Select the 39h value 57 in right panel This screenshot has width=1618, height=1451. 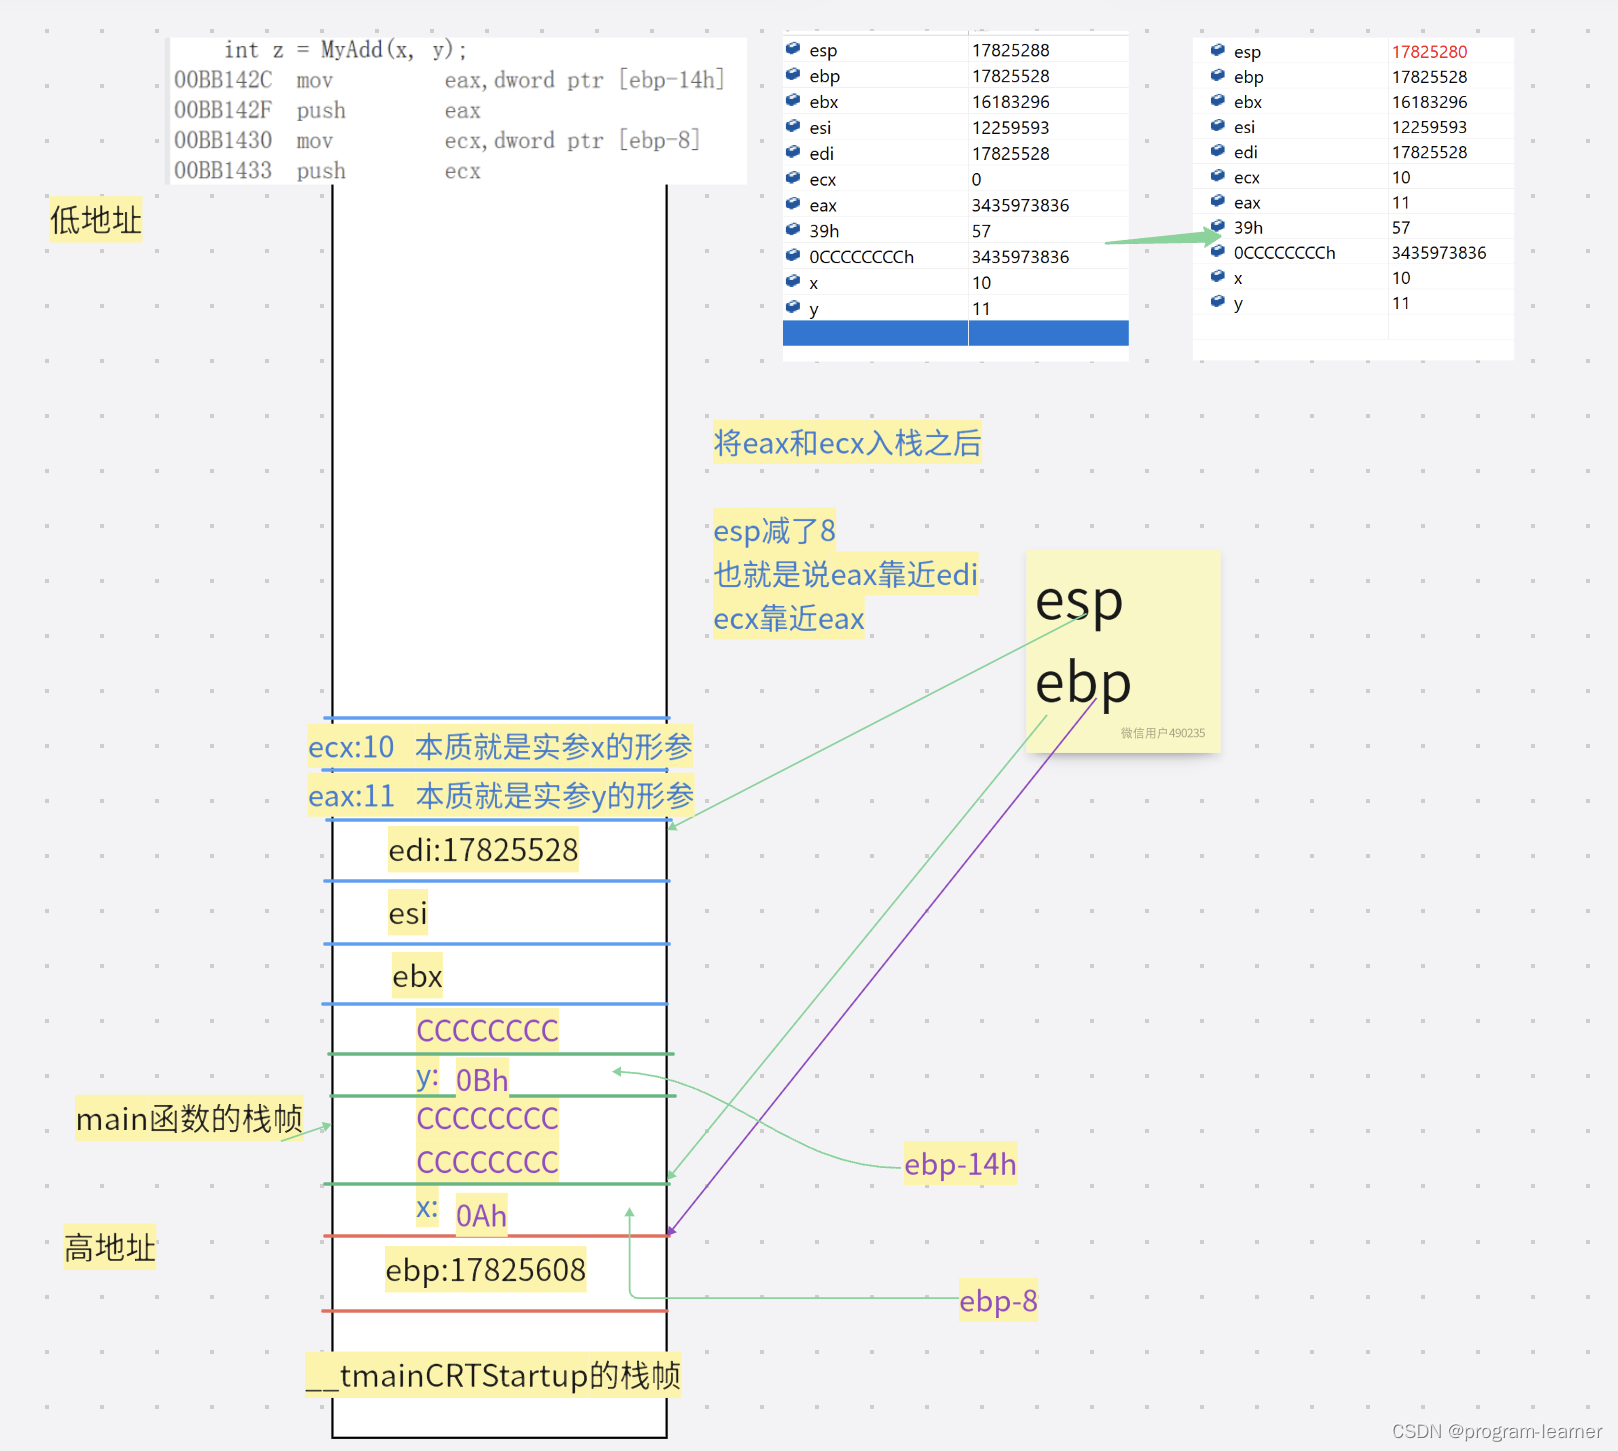1400,228
